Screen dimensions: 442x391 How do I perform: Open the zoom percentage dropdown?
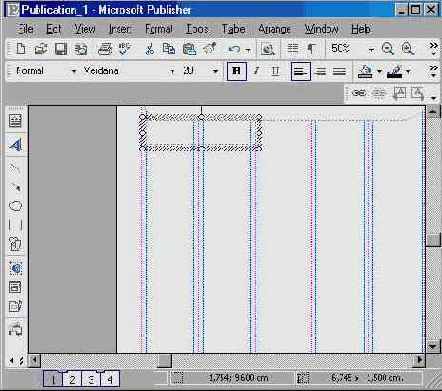coord(371,50)
